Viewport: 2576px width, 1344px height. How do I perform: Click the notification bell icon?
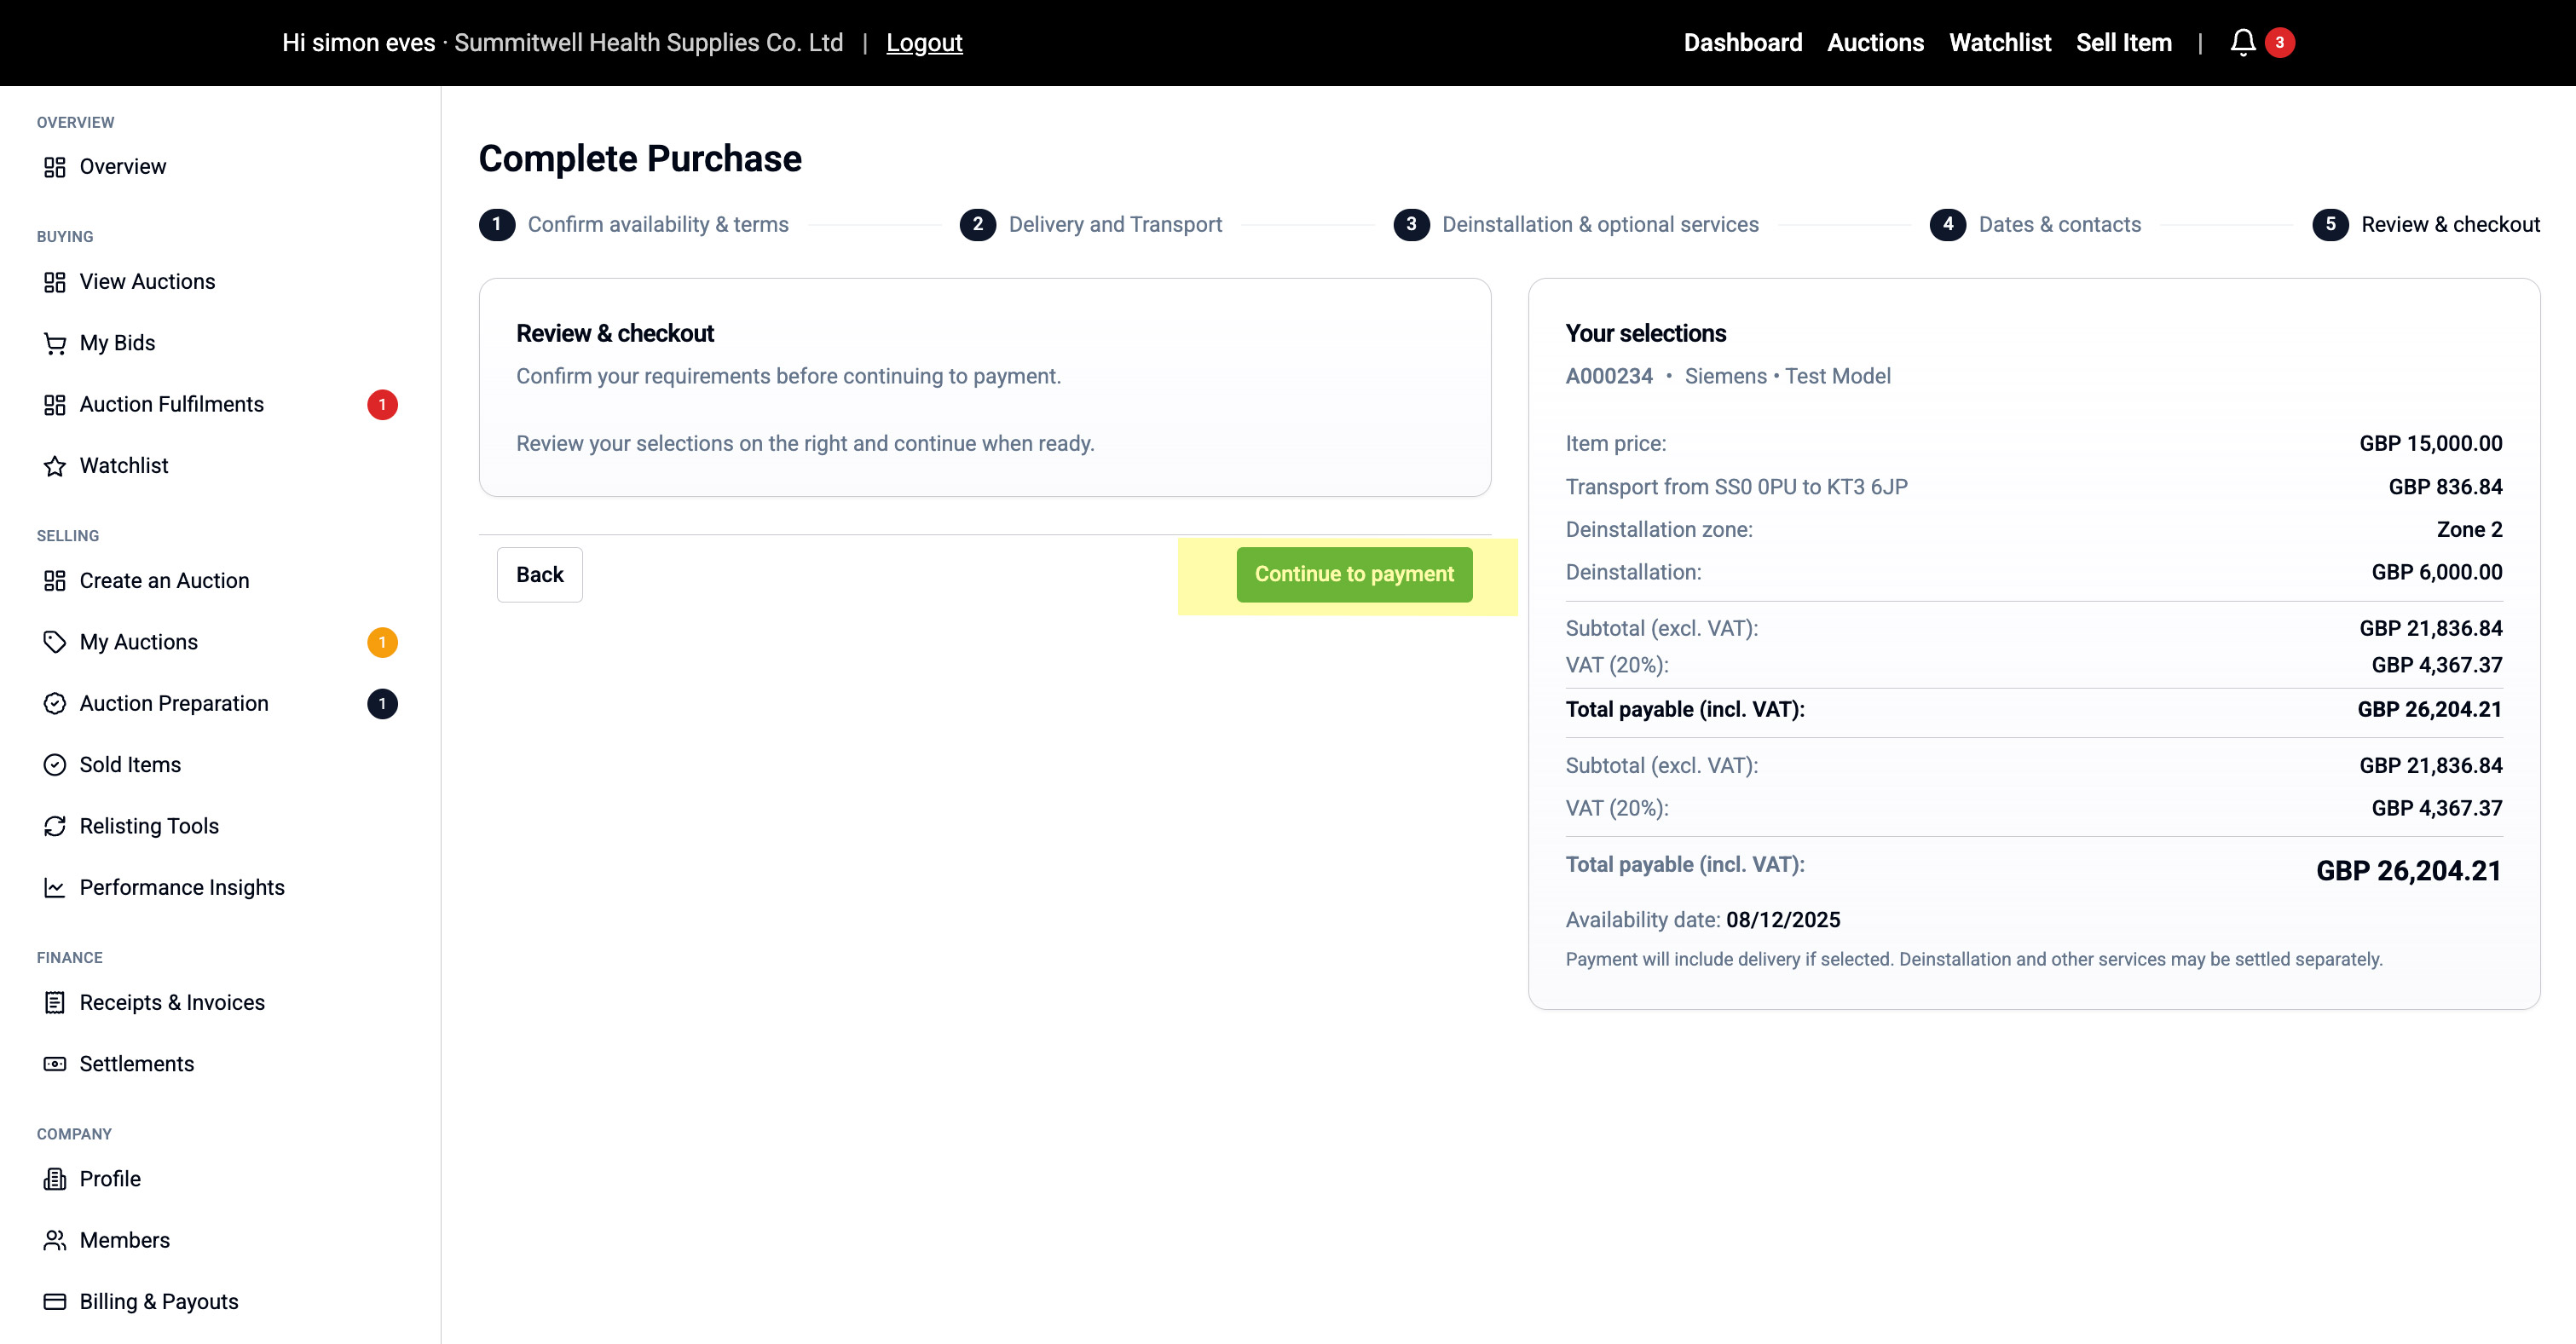tap(2242, 42)
